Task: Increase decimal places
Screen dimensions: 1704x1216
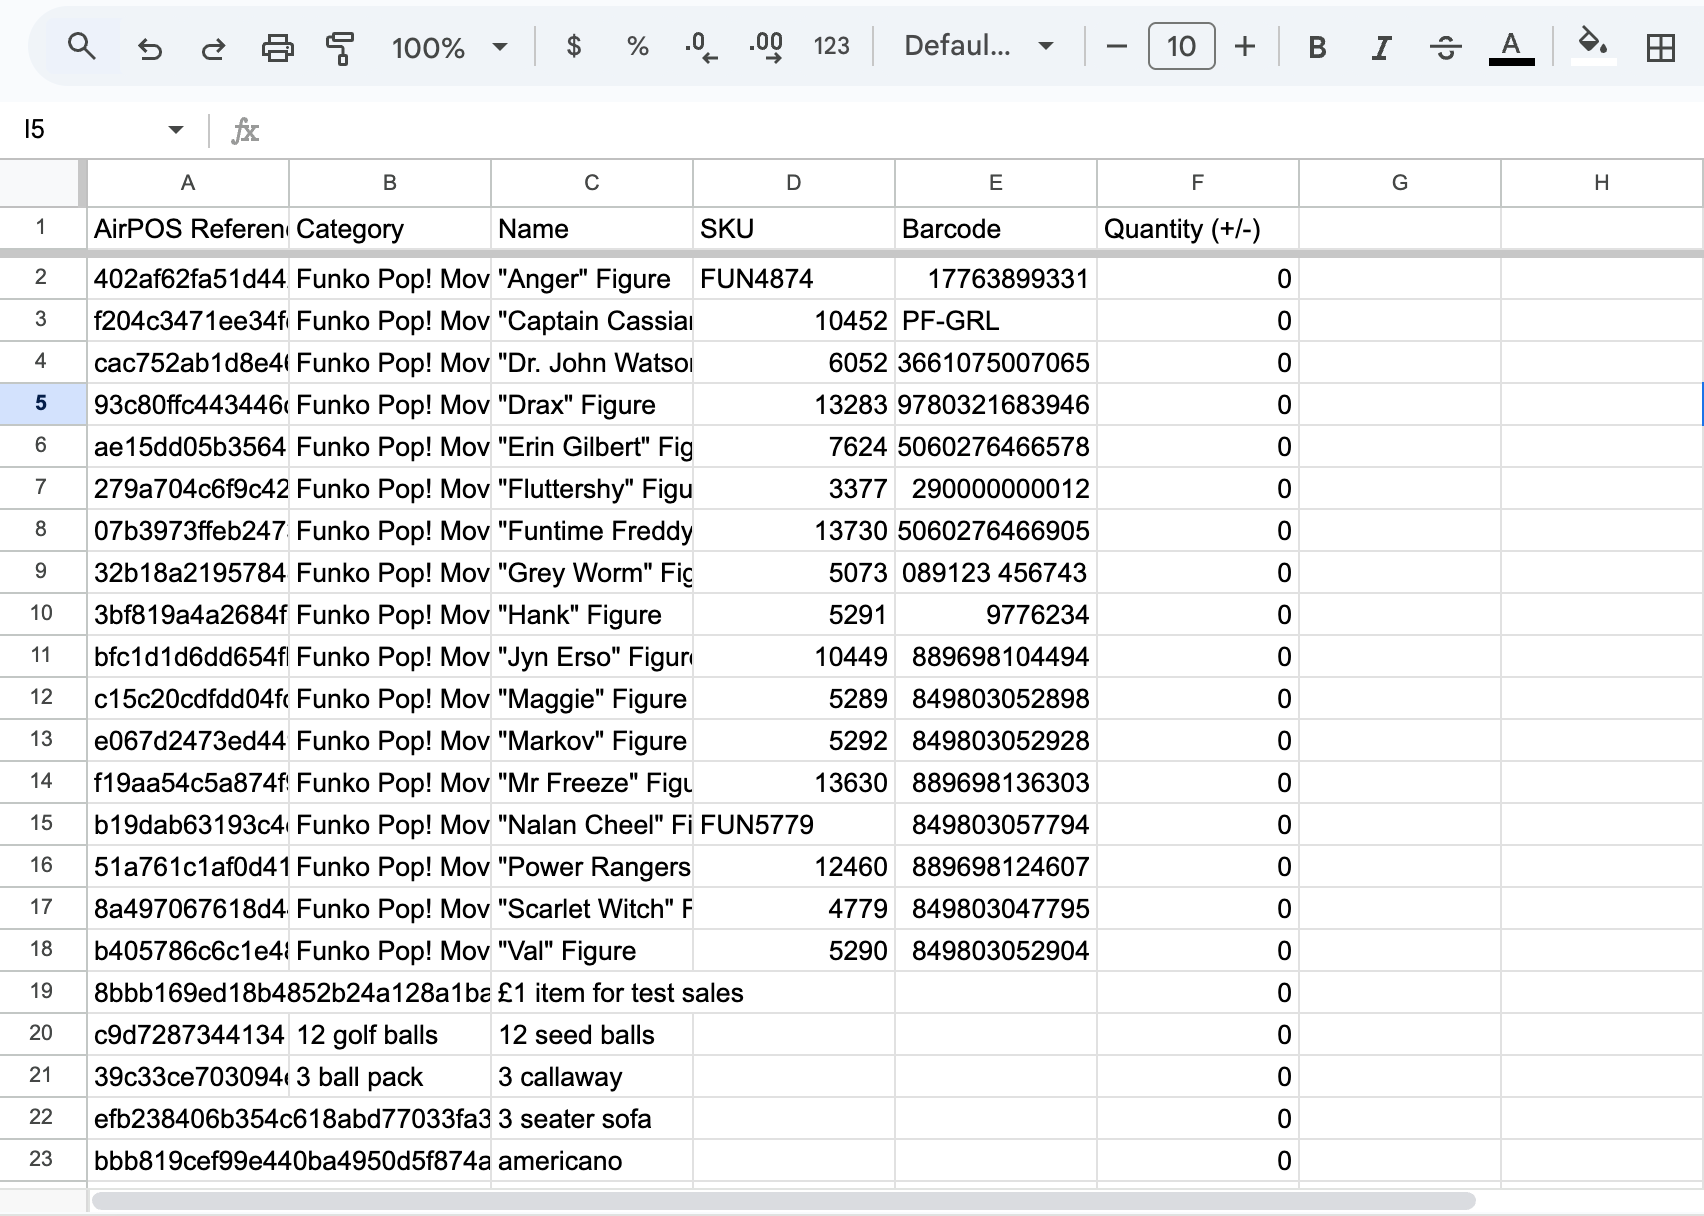Action: (x=766, y=46)
